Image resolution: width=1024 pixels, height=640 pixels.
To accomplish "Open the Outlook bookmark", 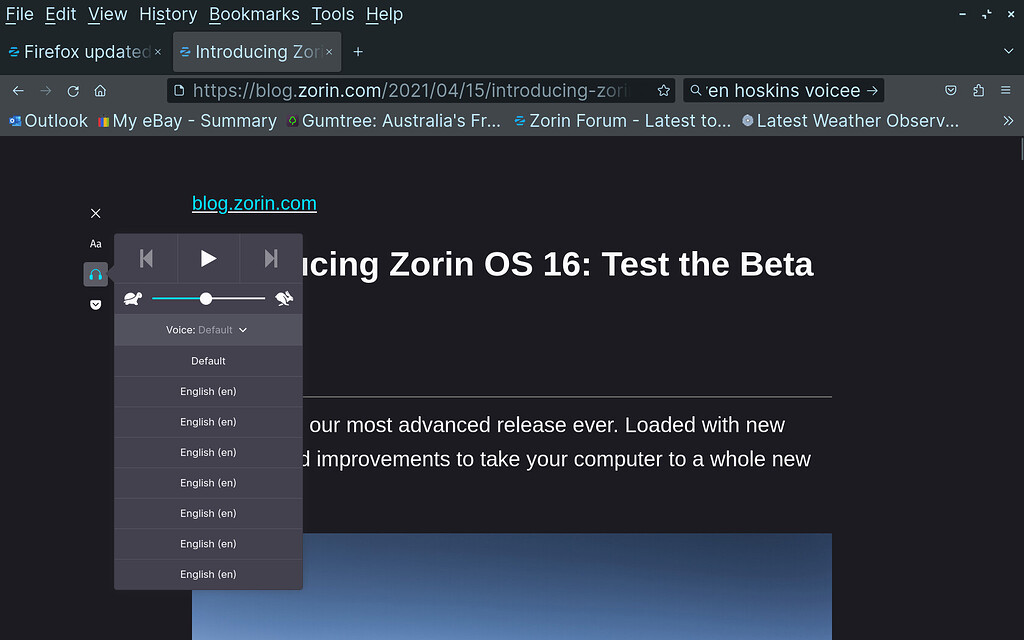I will pos(48,121).
